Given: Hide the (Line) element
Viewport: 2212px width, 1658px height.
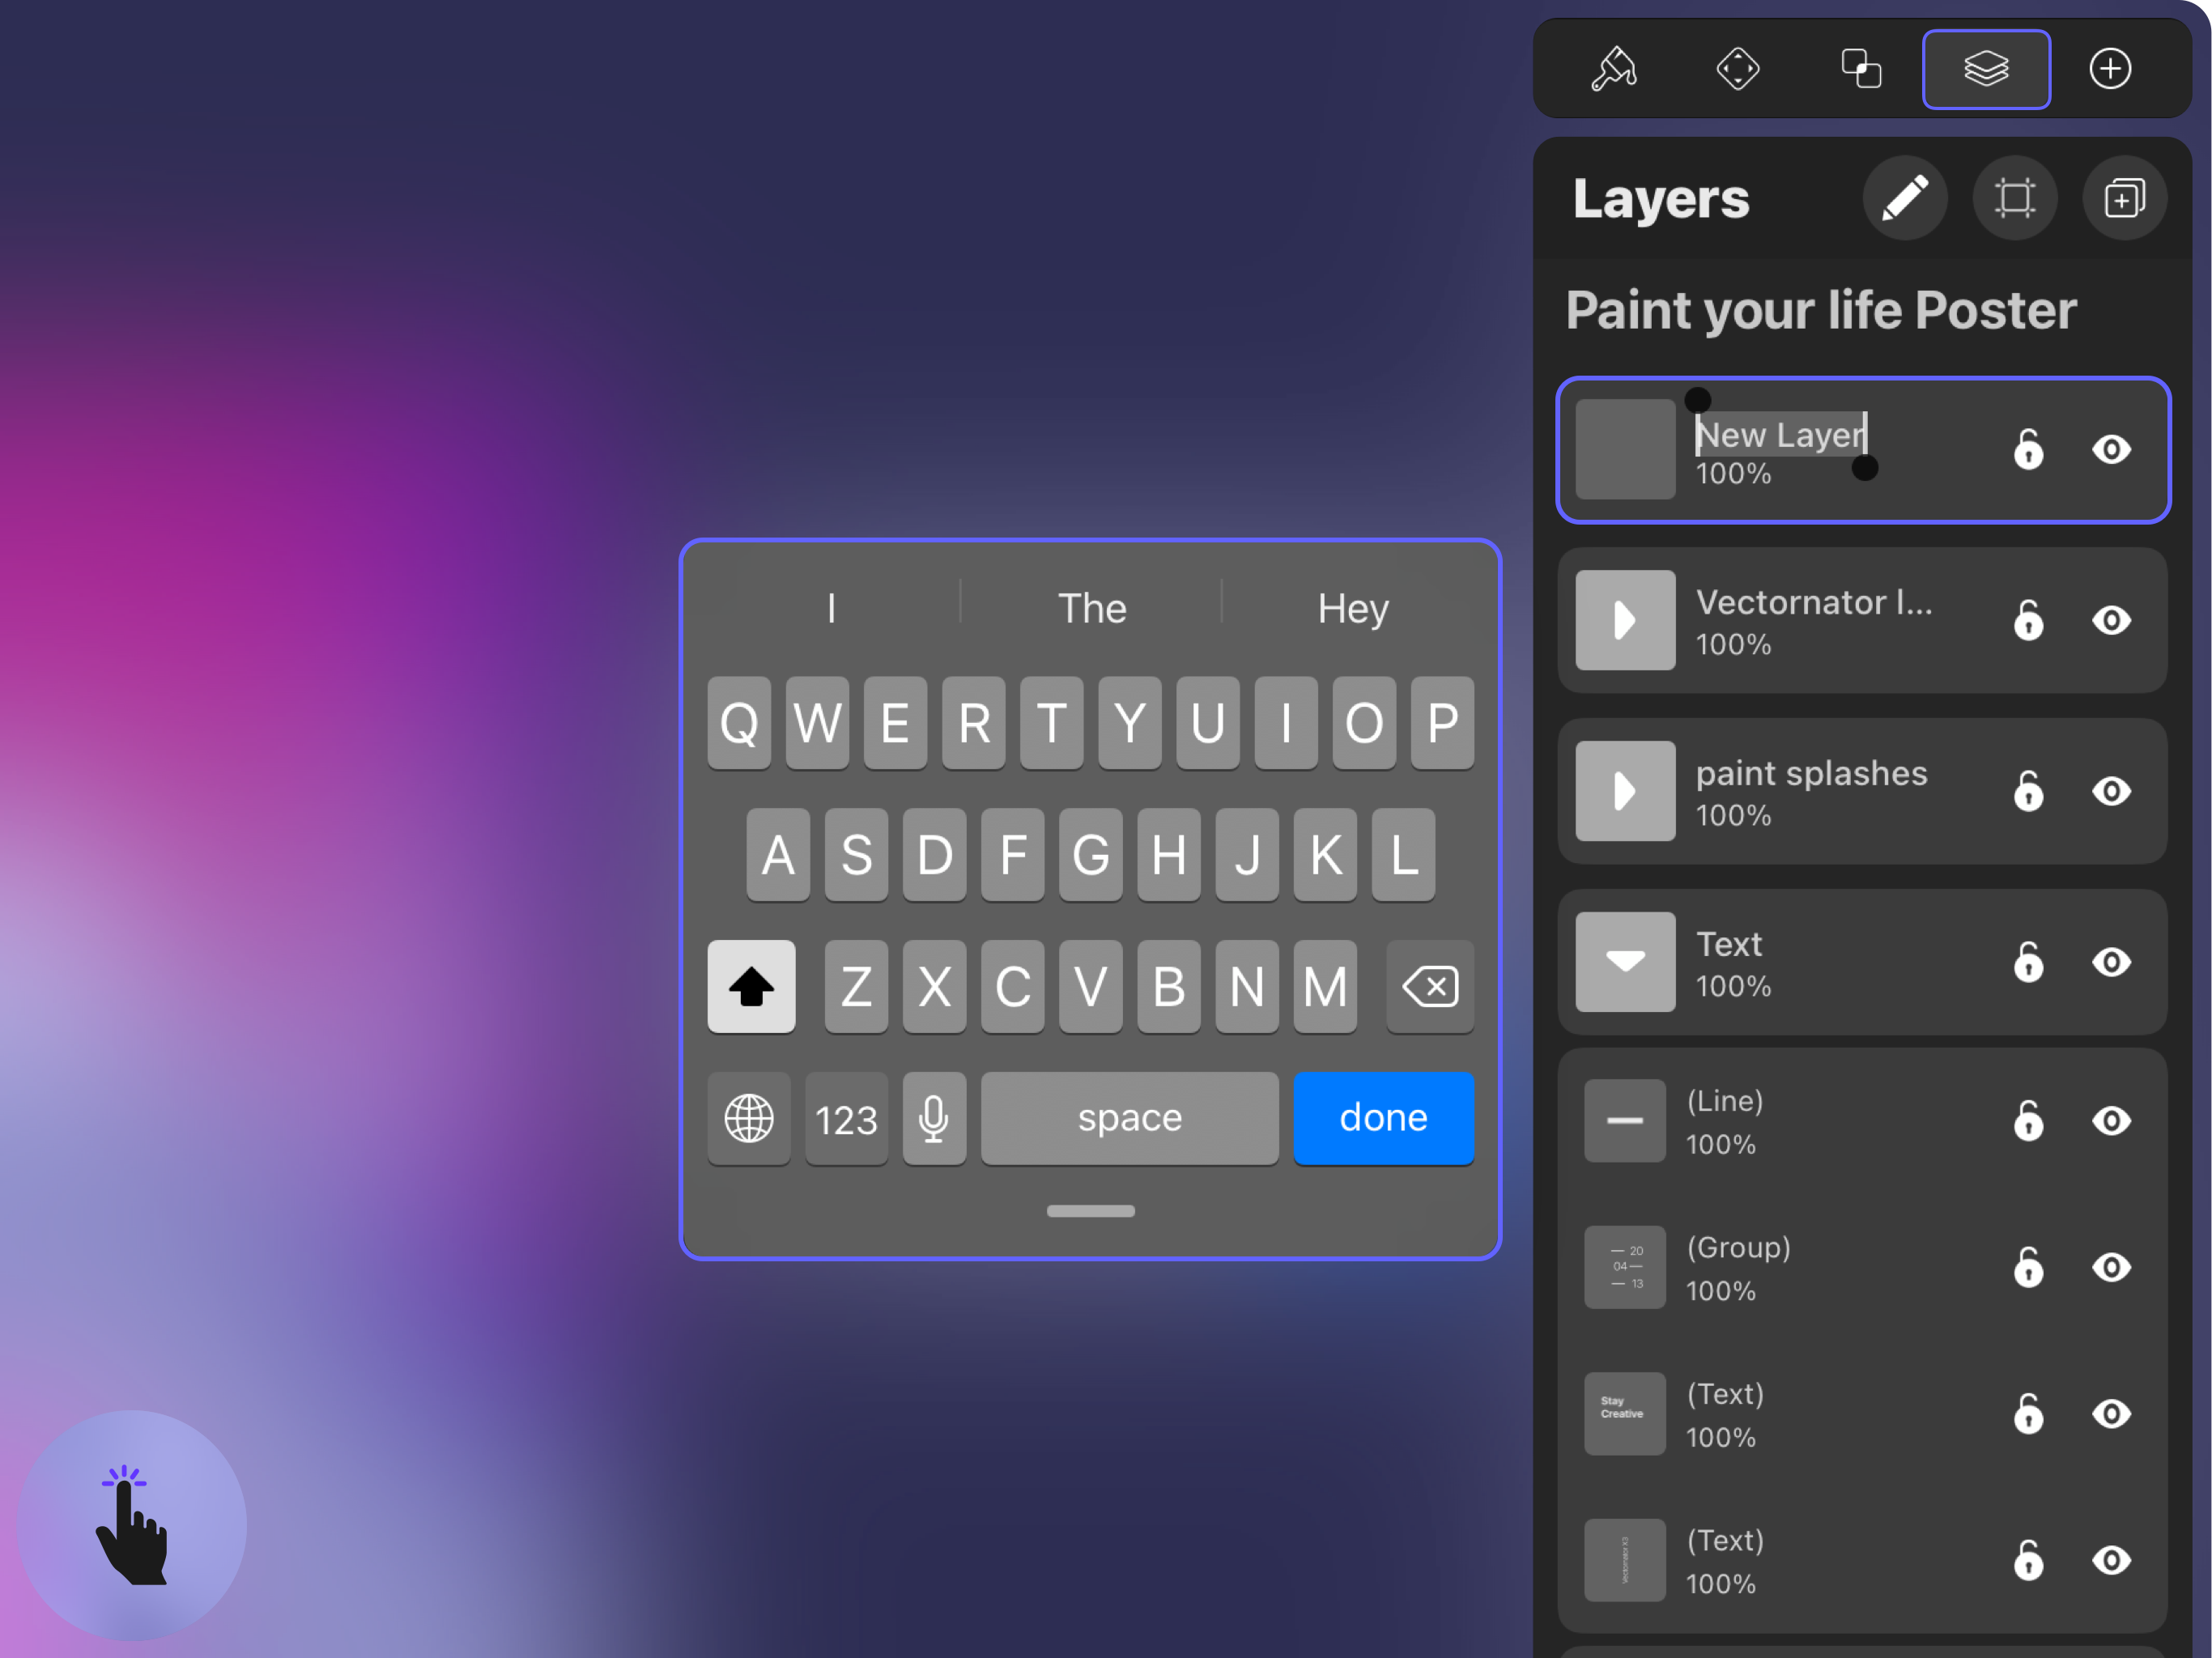Looking at the screenshot, I should coord(2111,1121).
